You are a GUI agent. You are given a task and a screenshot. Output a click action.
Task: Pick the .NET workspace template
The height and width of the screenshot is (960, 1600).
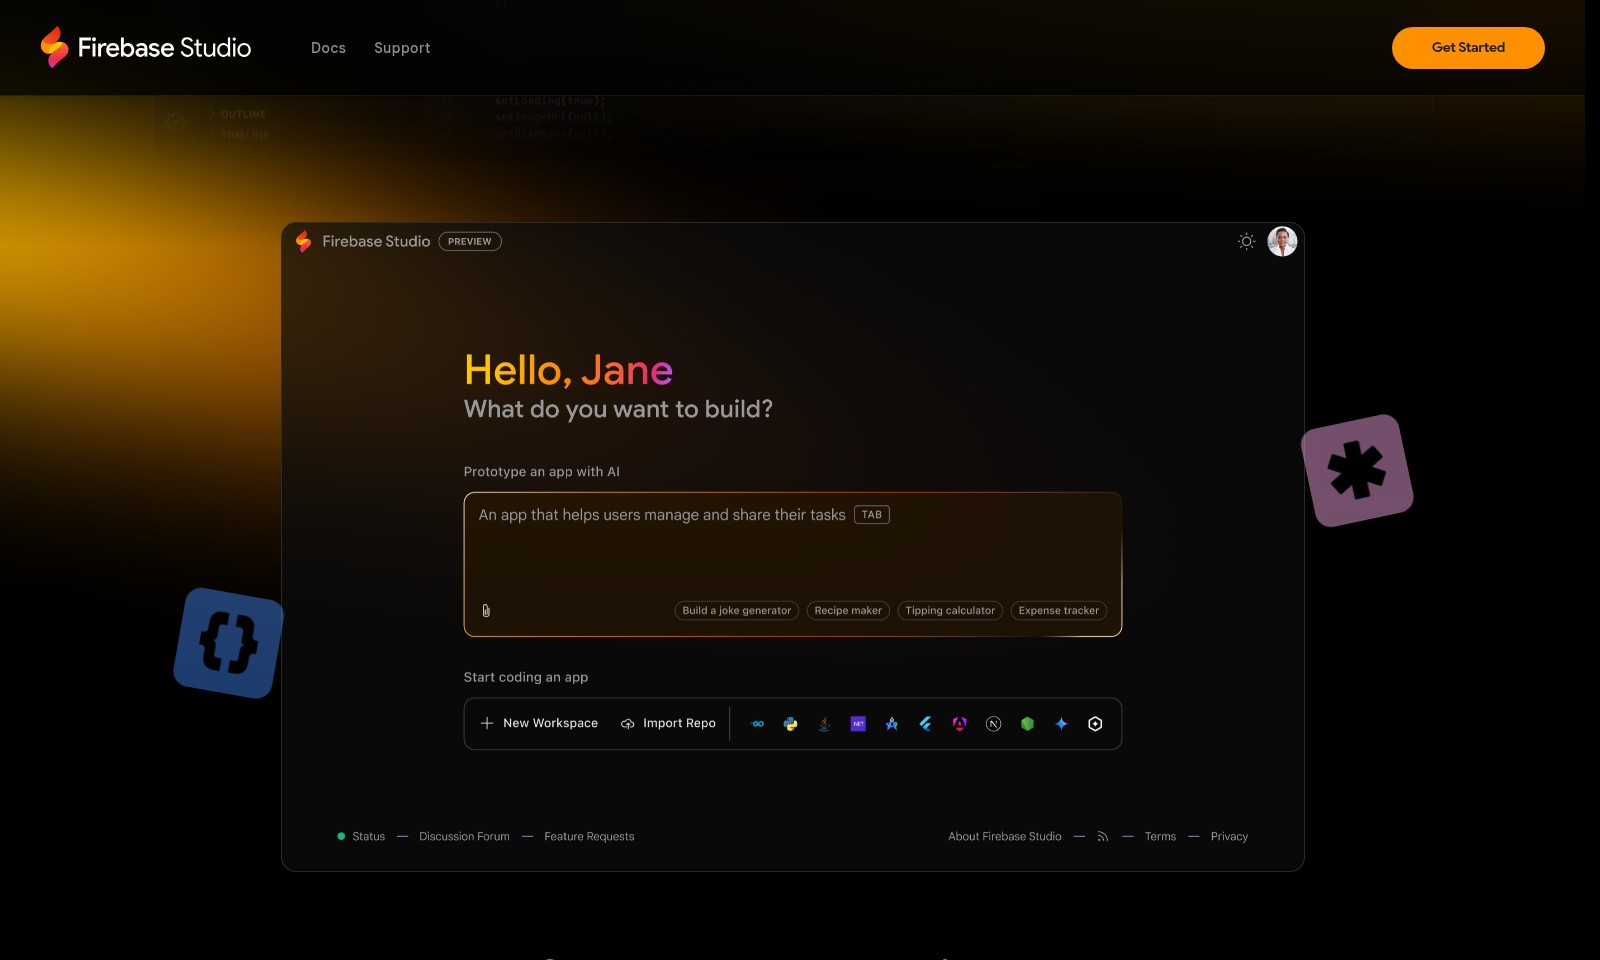[x=858, y=723]
